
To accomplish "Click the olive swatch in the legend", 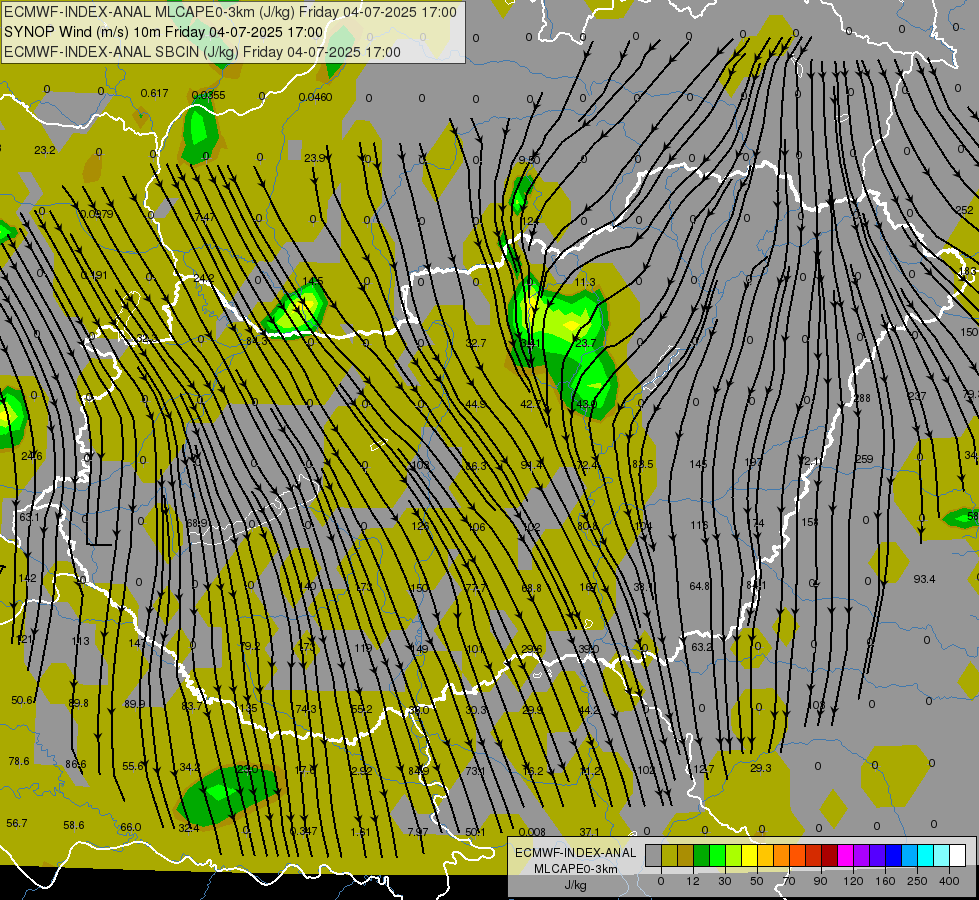I will [669, 855].
